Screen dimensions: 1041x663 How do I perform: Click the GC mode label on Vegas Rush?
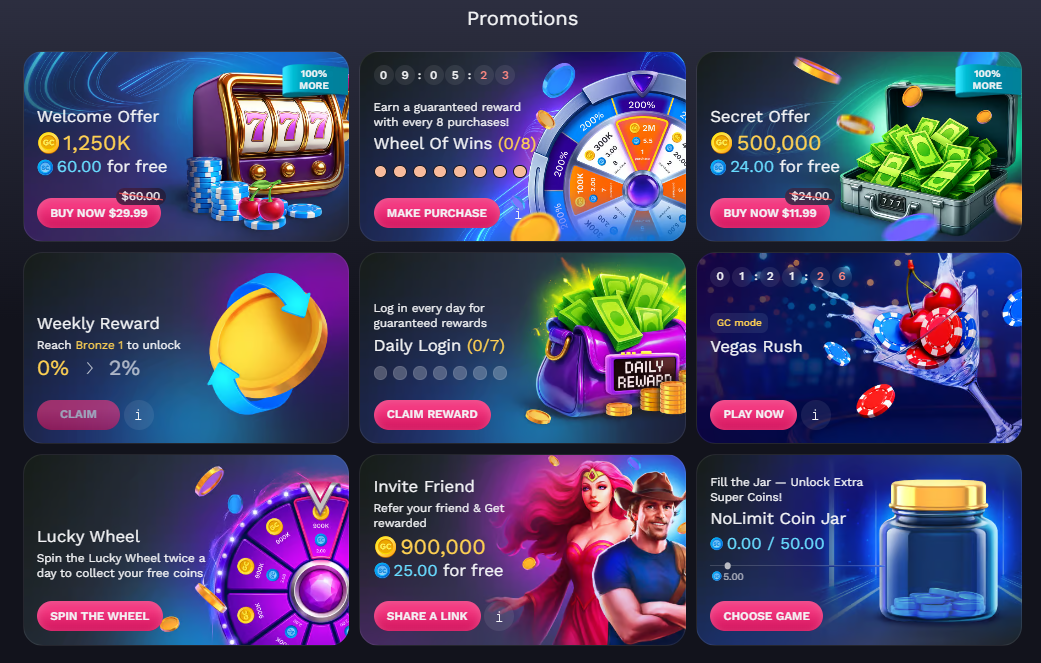tap(739, 323)
